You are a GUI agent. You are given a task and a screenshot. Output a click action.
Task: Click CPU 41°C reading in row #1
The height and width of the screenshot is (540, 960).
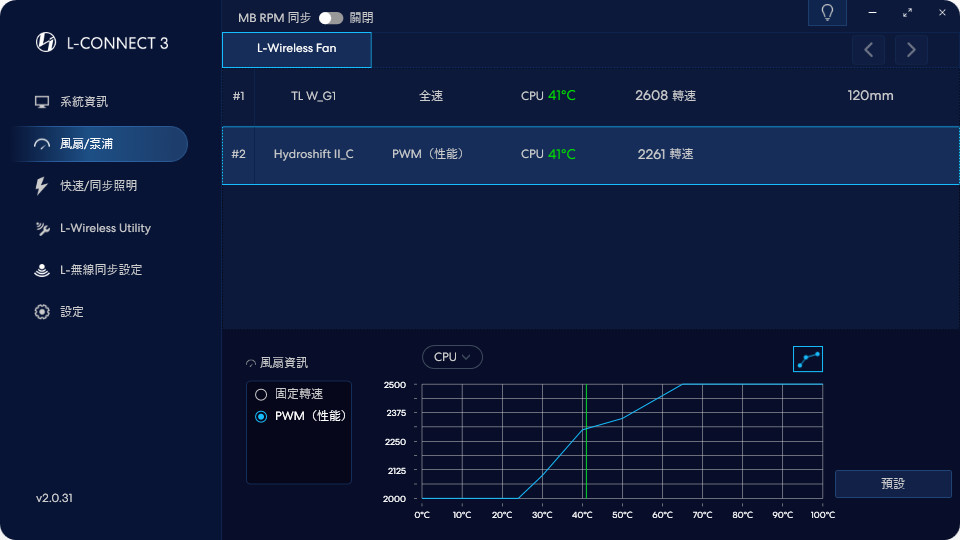pyautogui.click(x=548, y=96)
